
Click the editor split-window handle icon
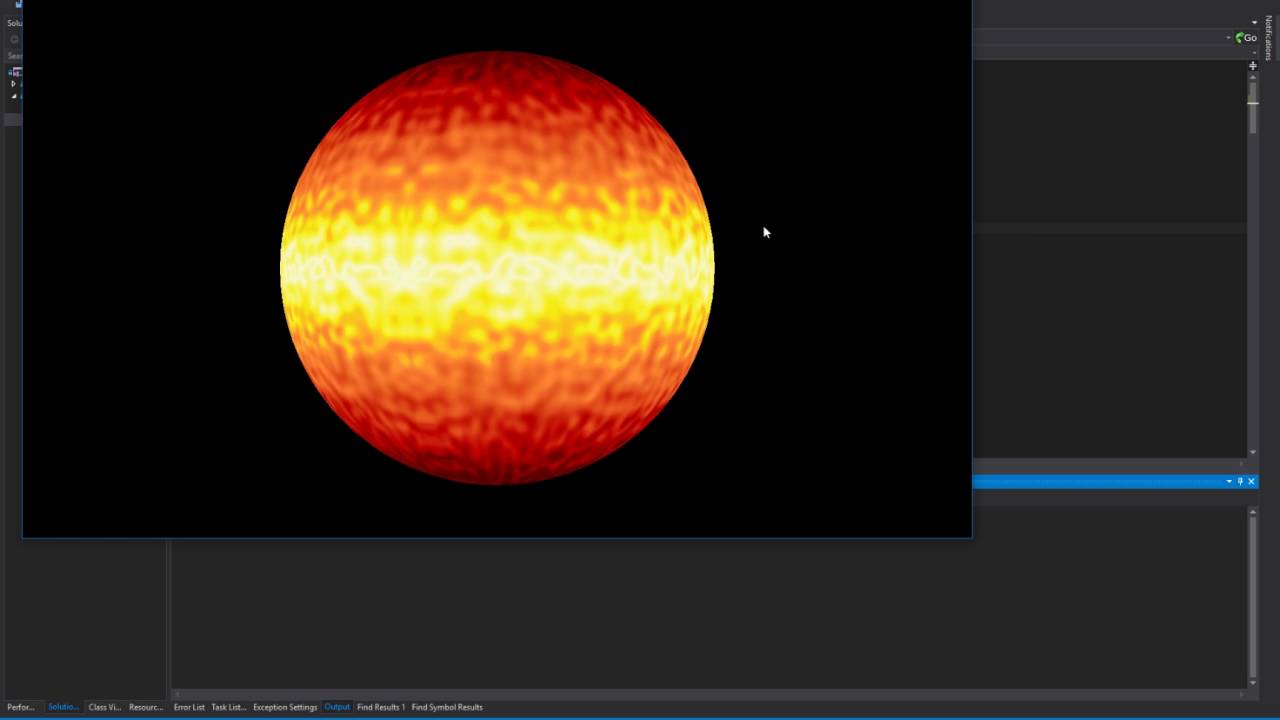click(1252, 66)
